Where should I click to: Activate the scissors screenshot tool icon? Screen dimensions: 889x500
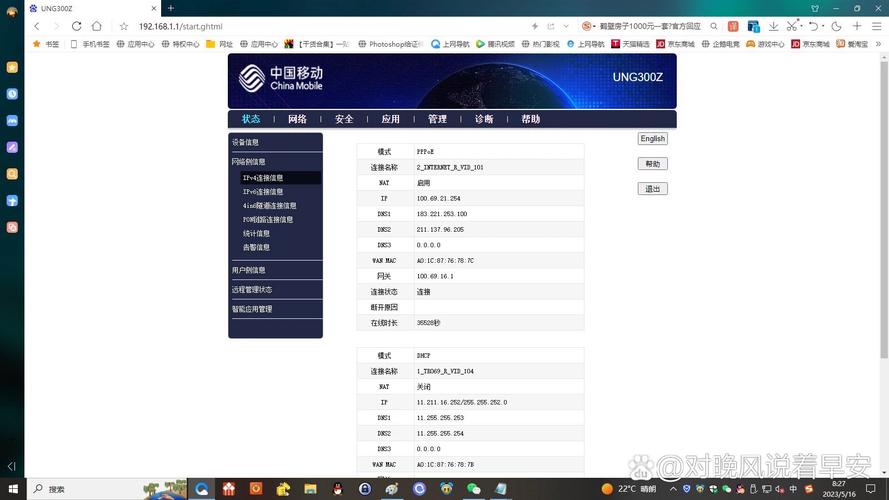792,26
